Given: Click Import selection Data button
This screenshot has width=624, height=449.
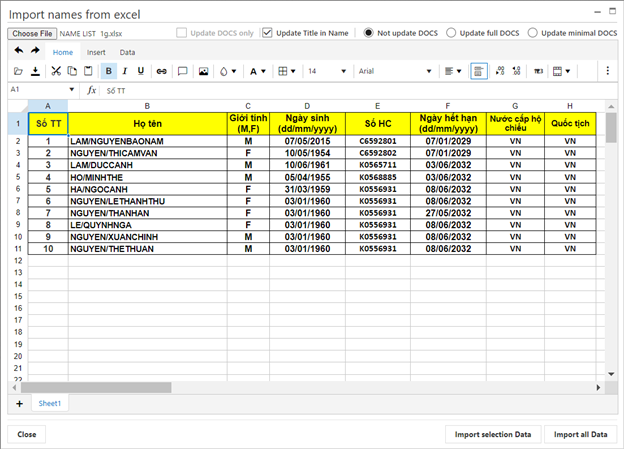Looking at the screenshot, I should tap(493, 434).
